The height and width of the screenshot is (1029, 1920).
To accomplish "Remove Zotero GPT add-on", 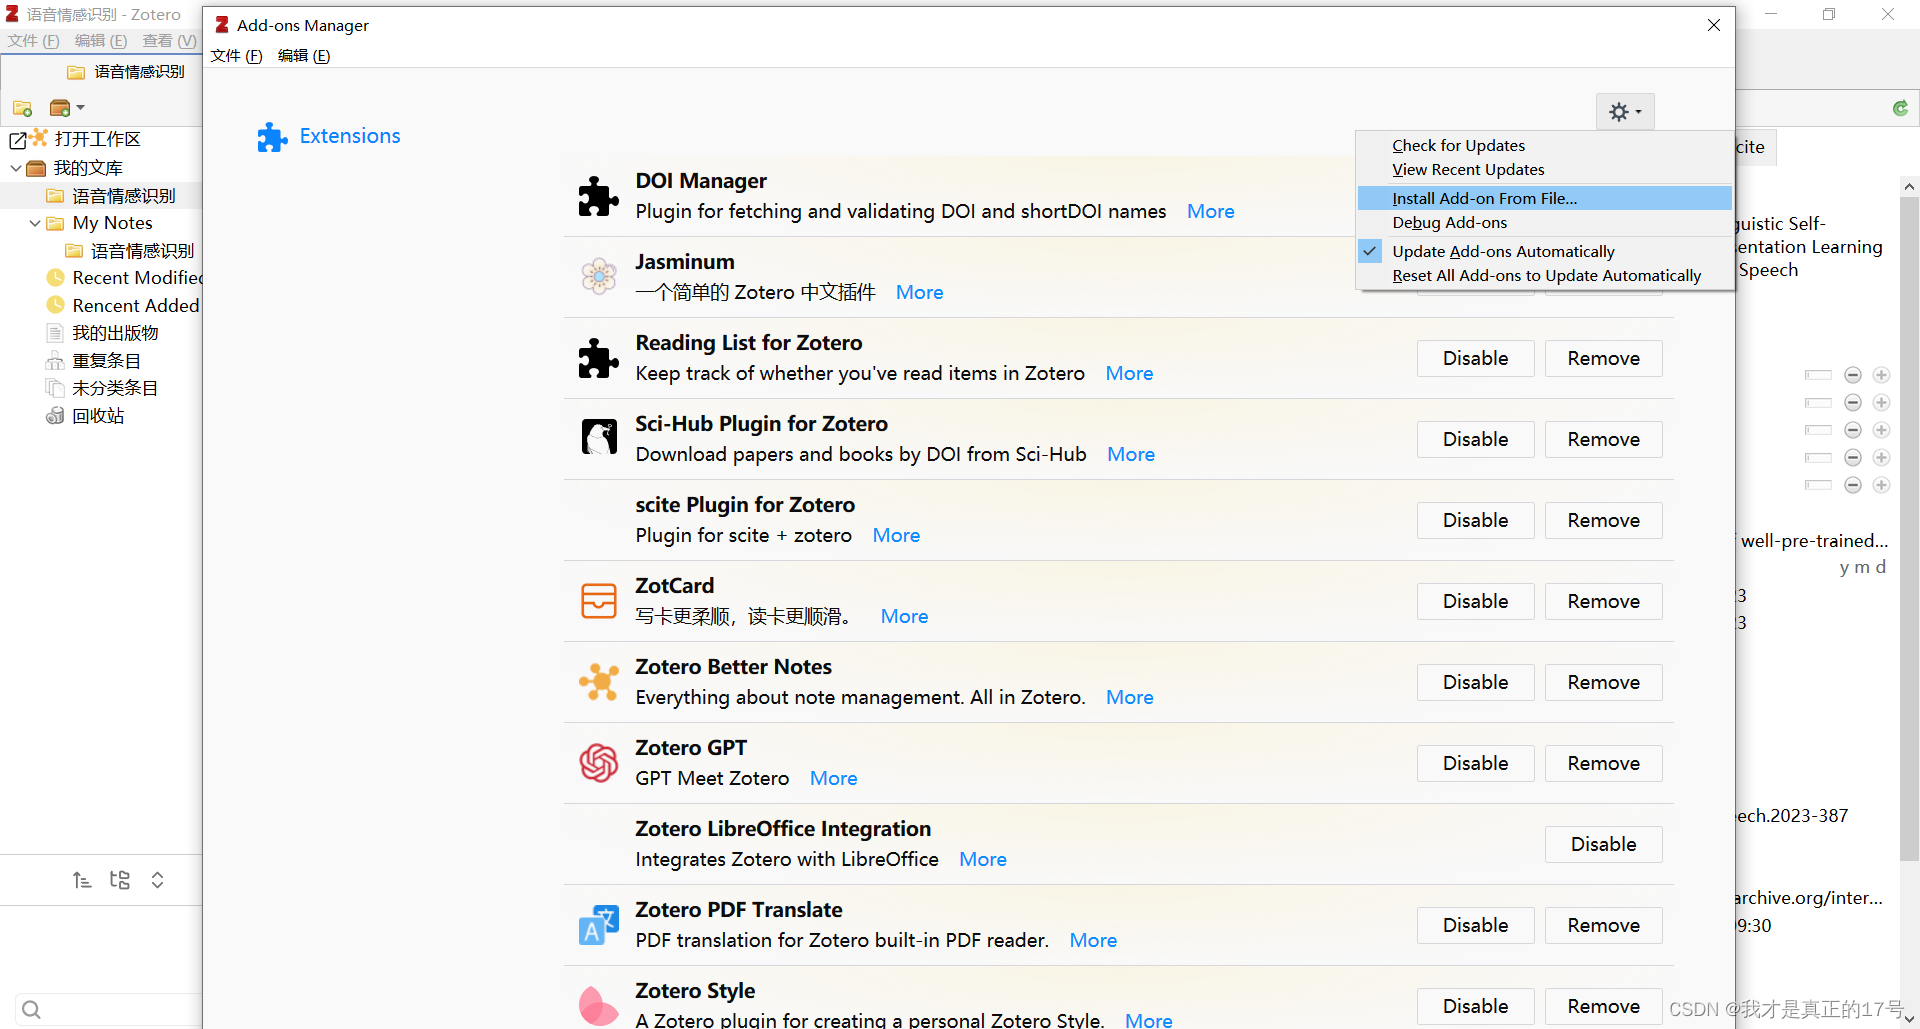I will (x=1603, y=763).
